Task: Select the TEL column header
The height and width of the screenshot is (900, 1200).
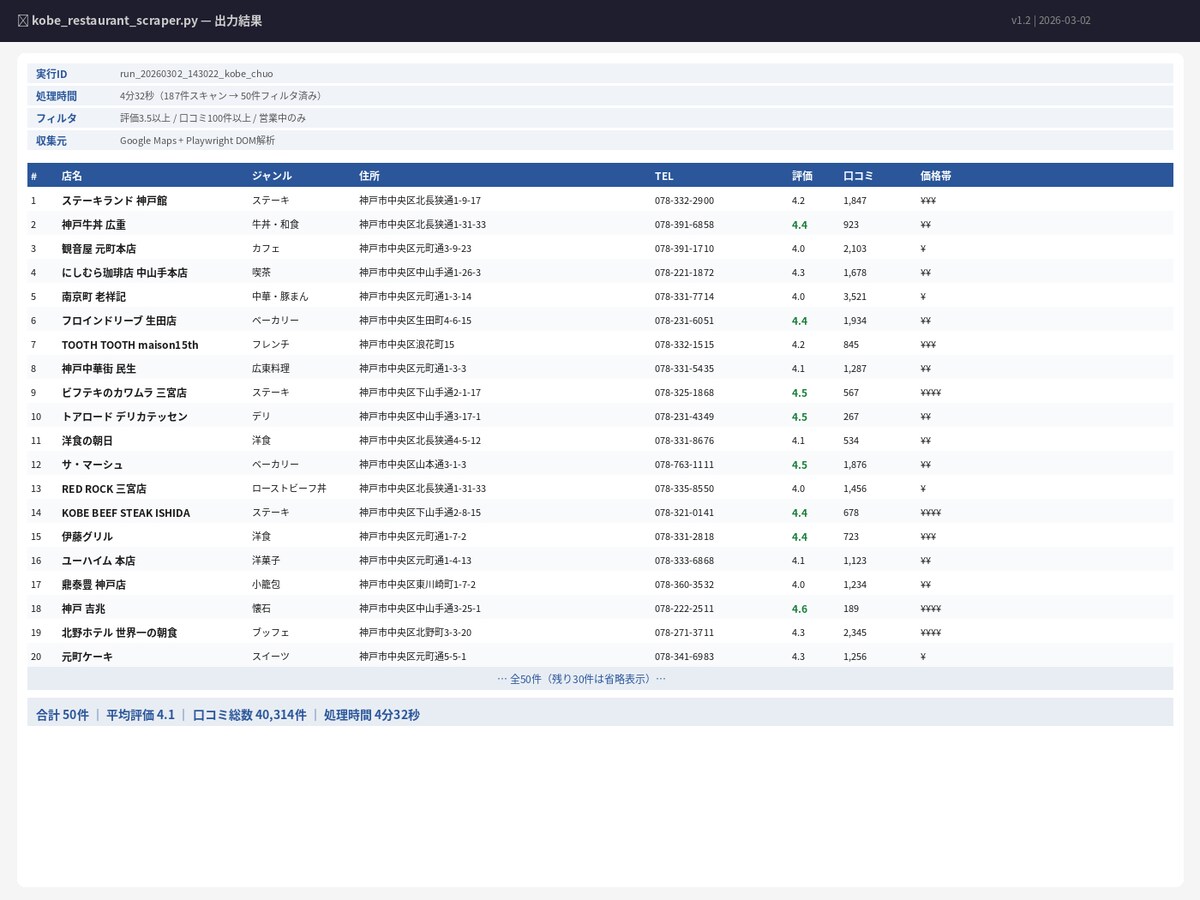Action: point(664,176)
